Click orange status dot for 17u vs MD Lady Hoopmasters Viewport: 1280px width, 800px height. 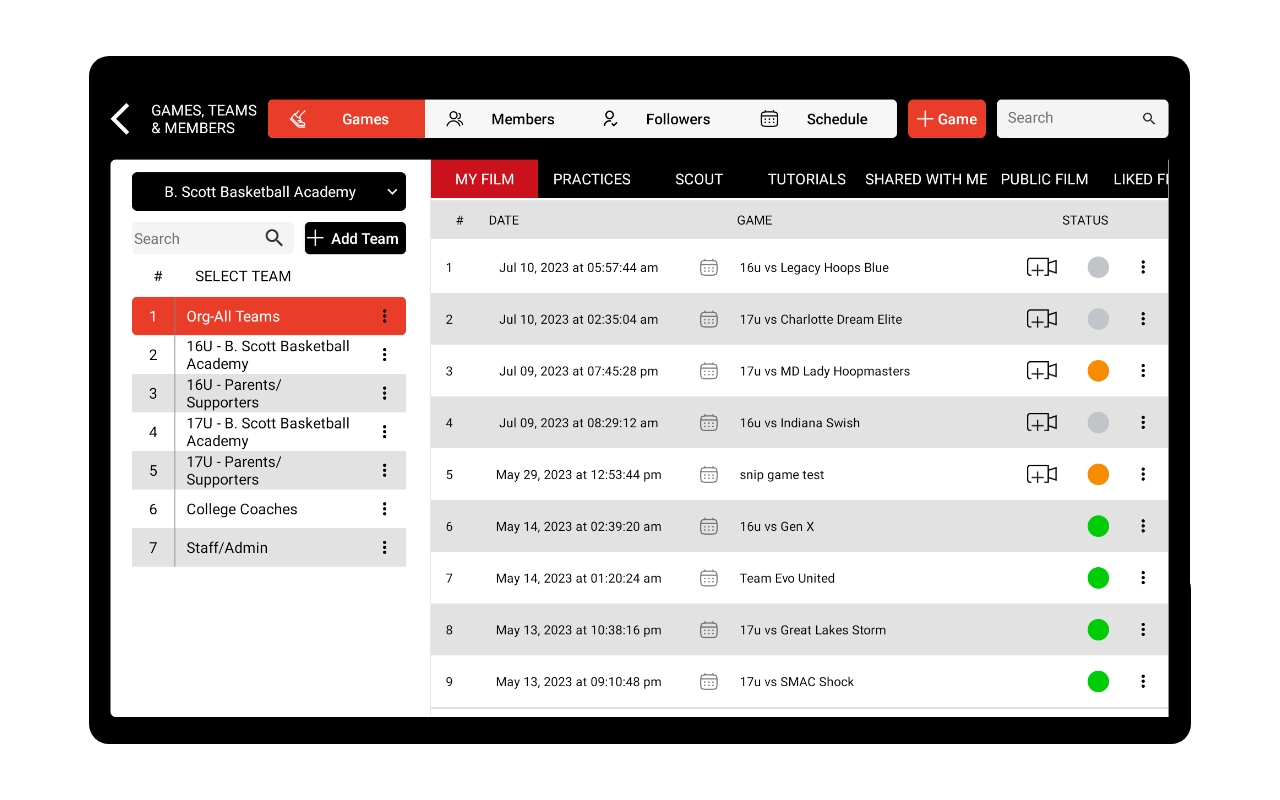tap(1098, 371)
